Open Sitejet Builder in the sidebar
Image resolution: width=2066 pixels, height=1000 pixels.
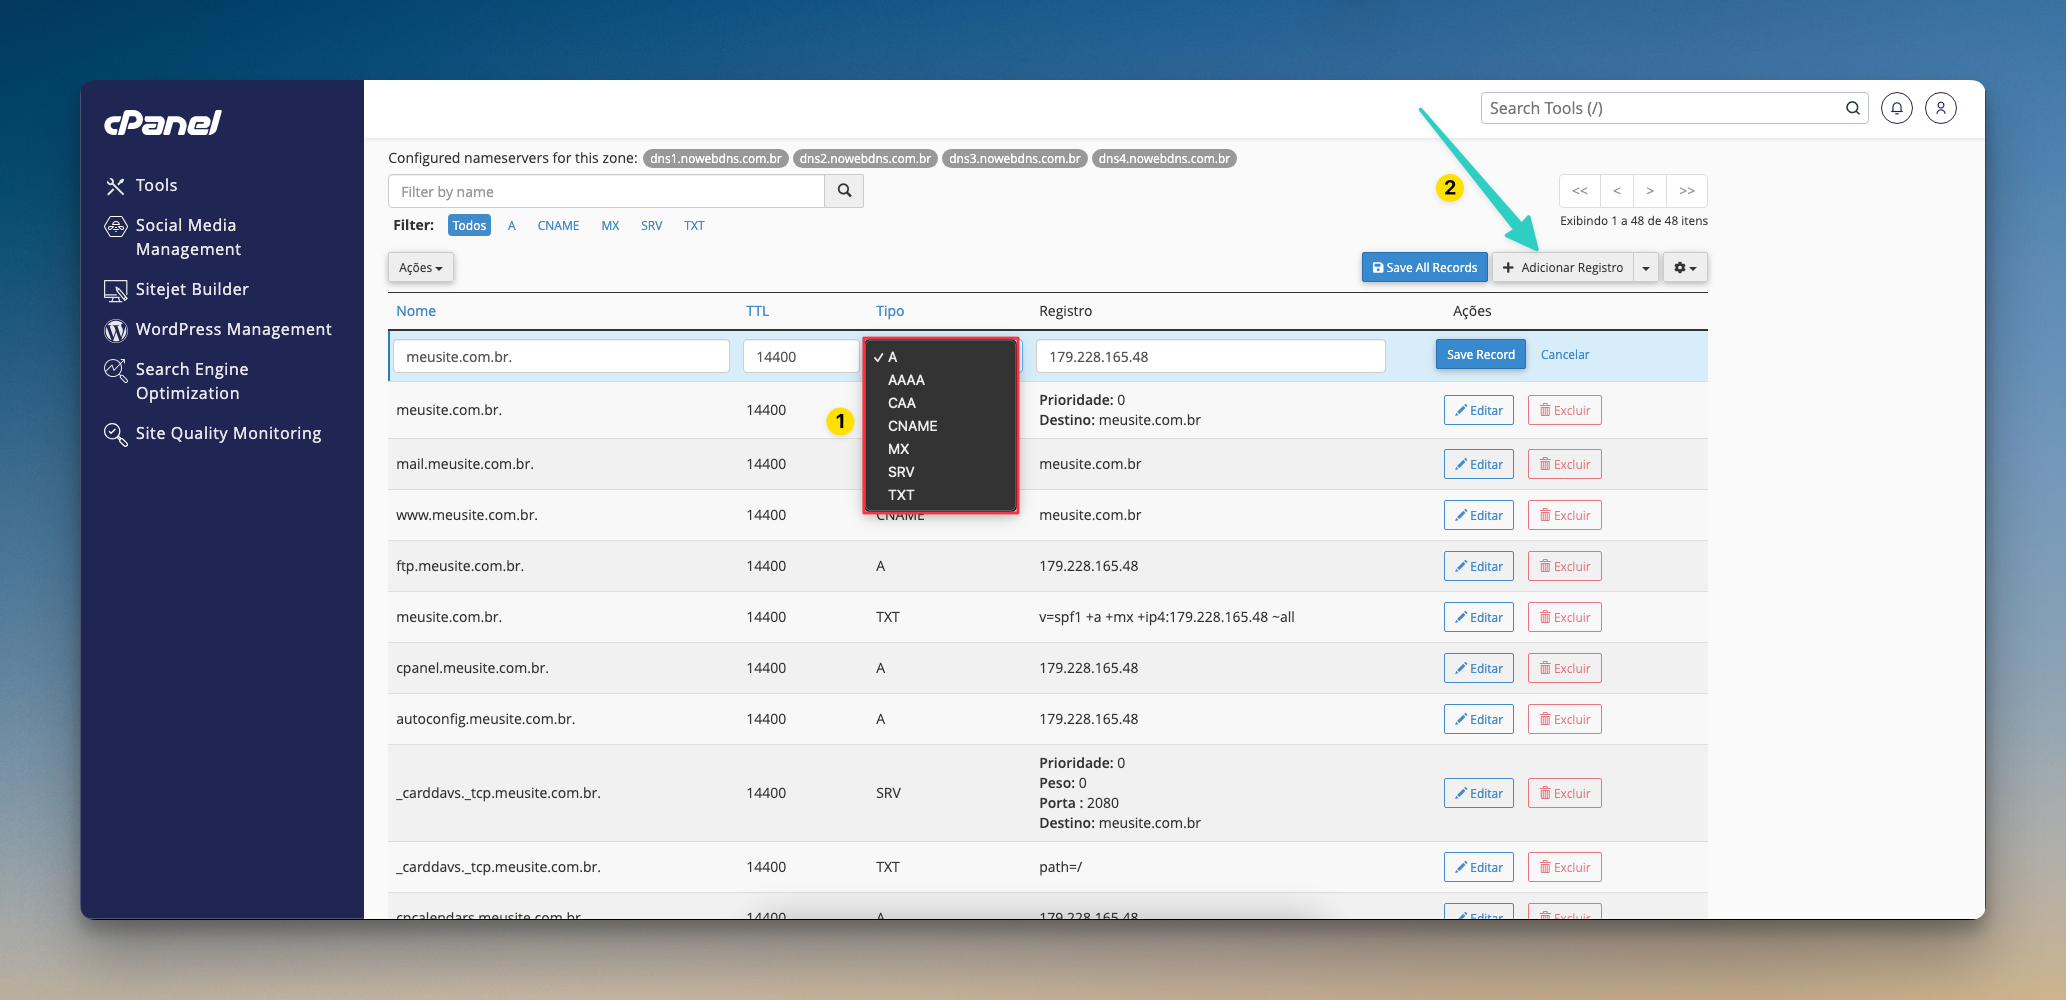point(192,290)
